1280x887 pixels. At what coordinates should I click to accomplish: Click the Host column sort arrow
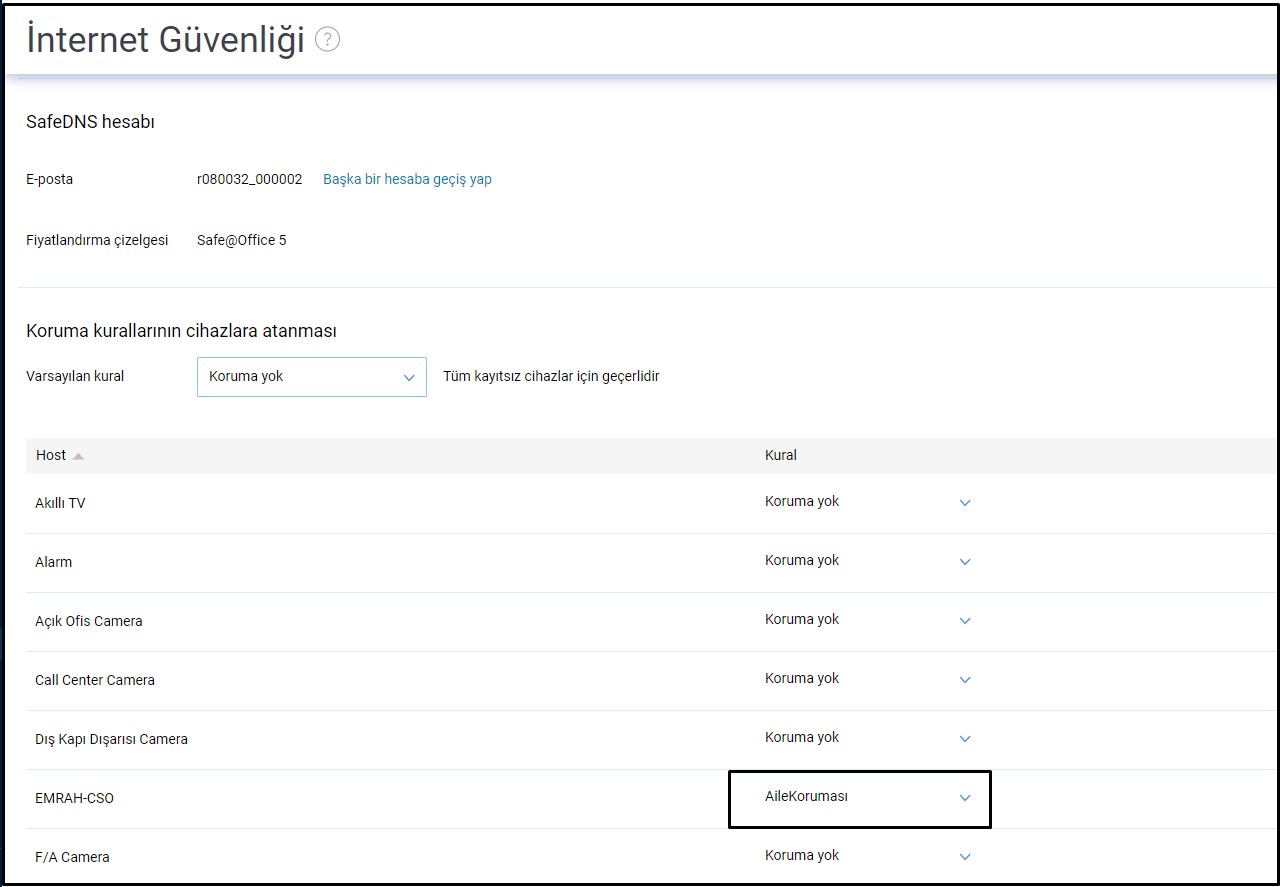pyautogui.click(x=78, y=456)
